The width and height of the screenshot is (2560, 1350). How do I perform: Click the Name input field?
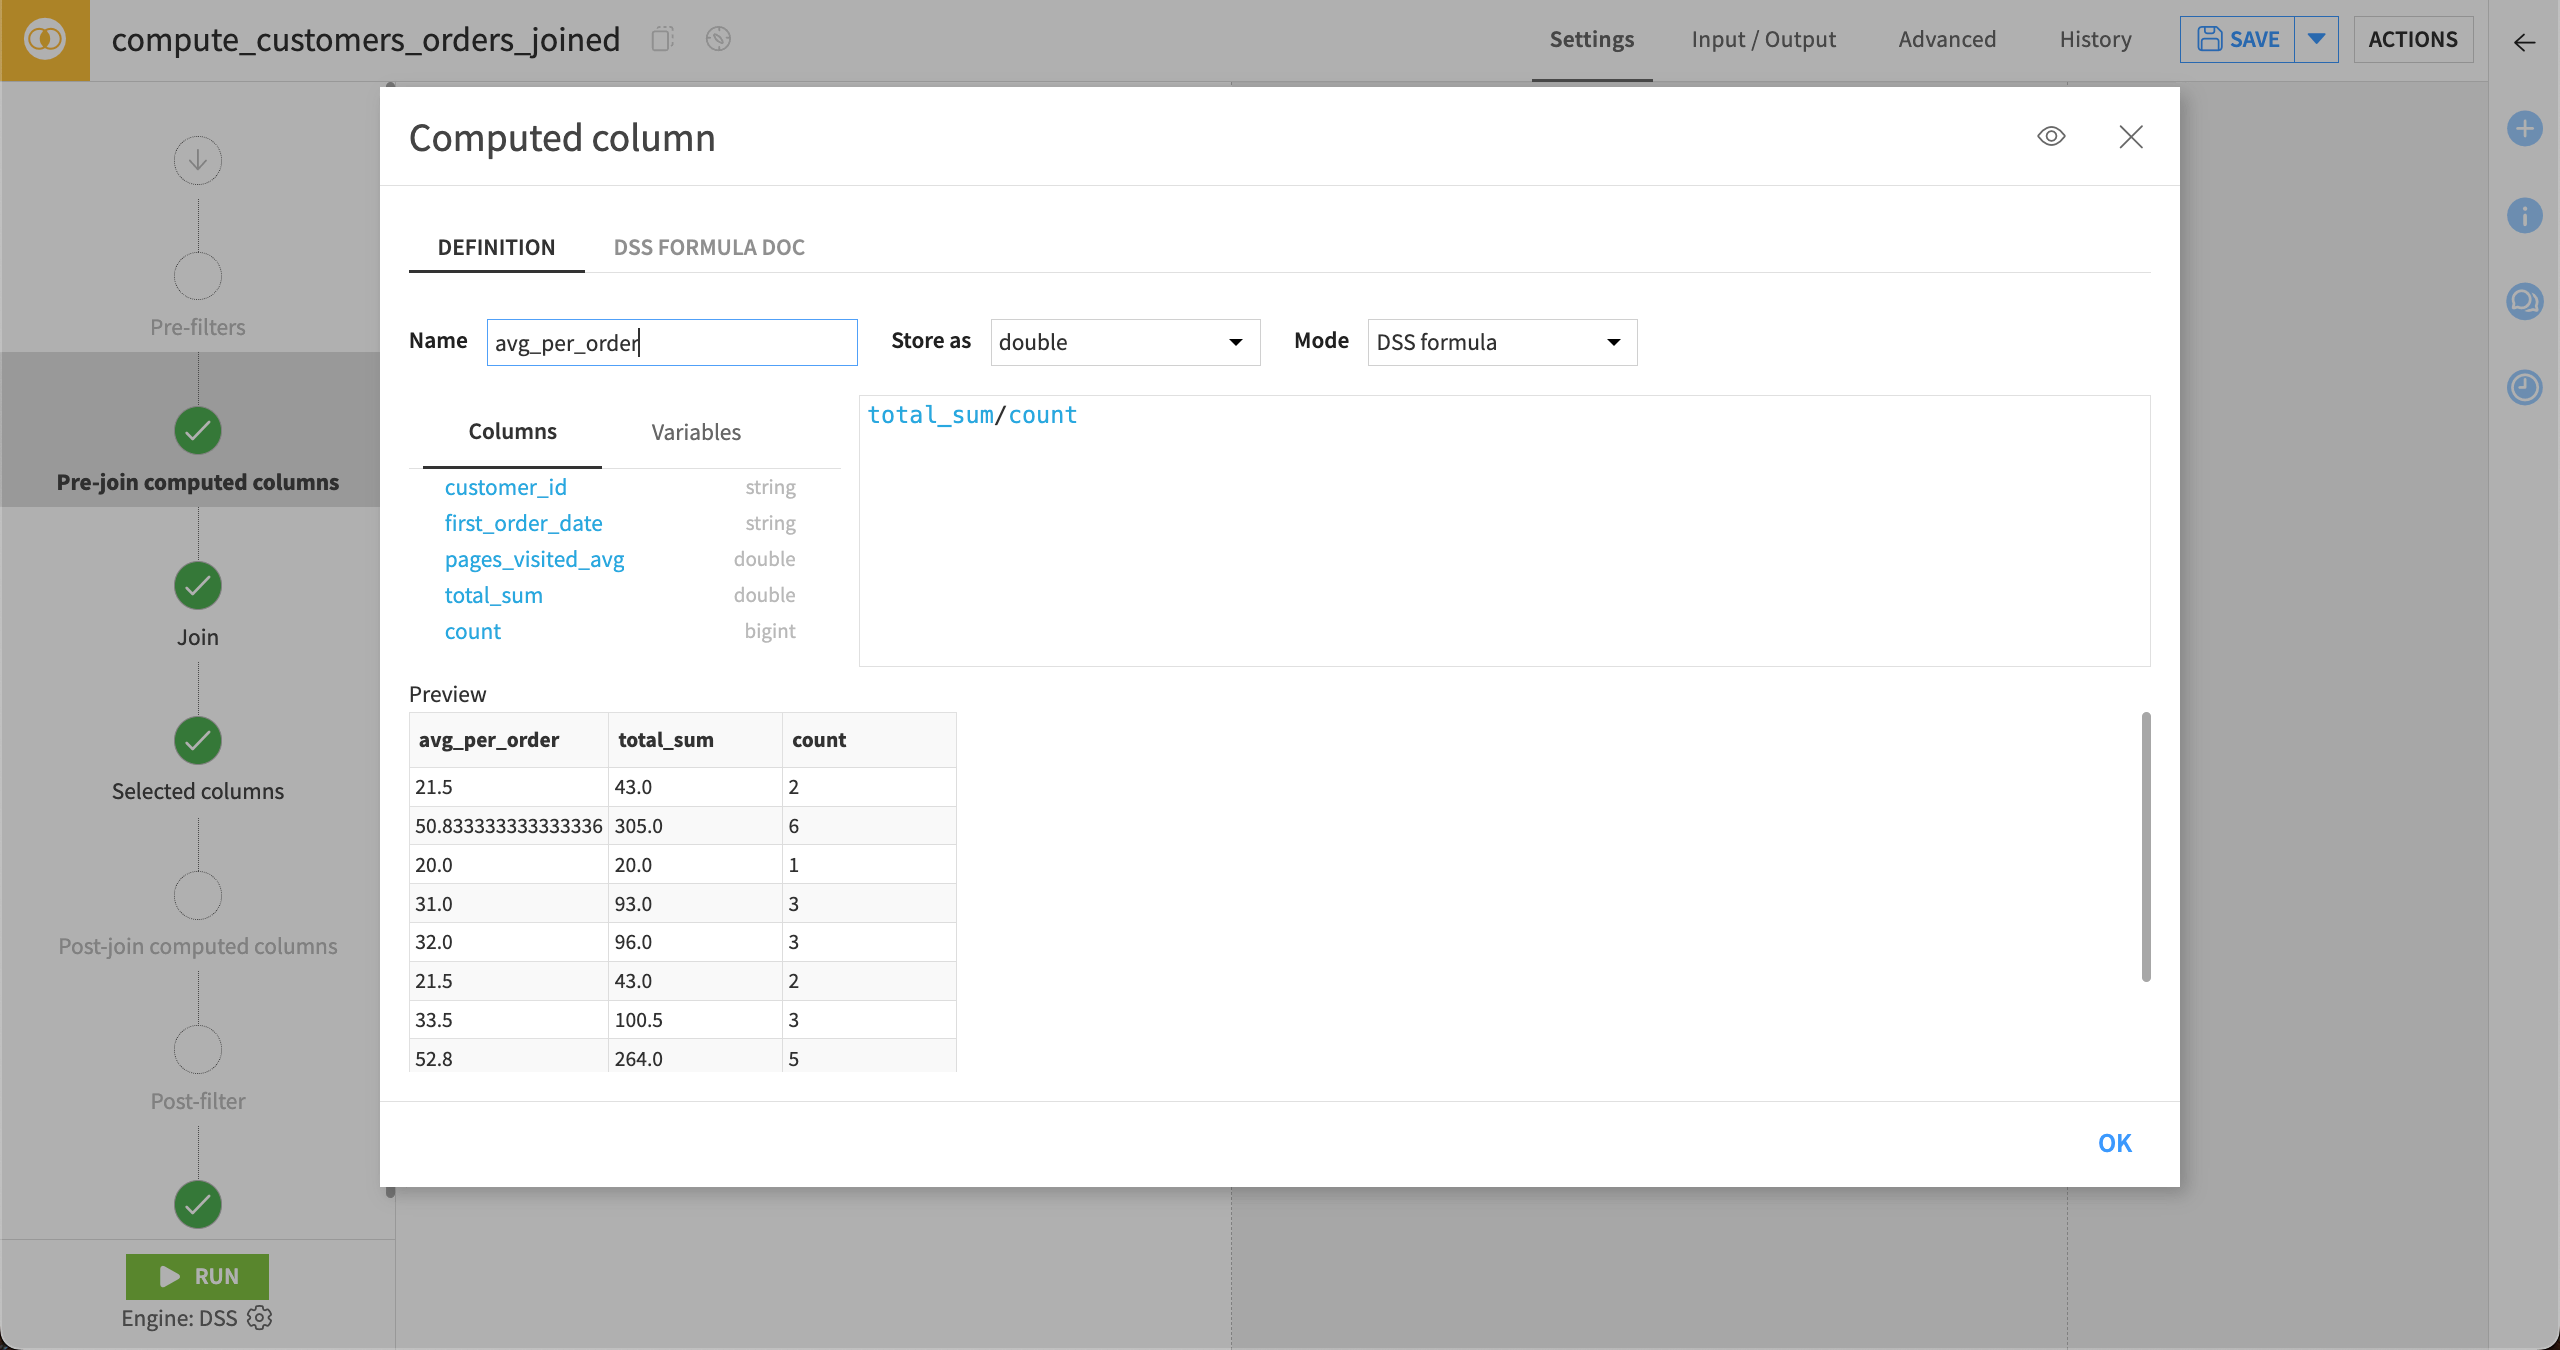(x=672, y=342)
